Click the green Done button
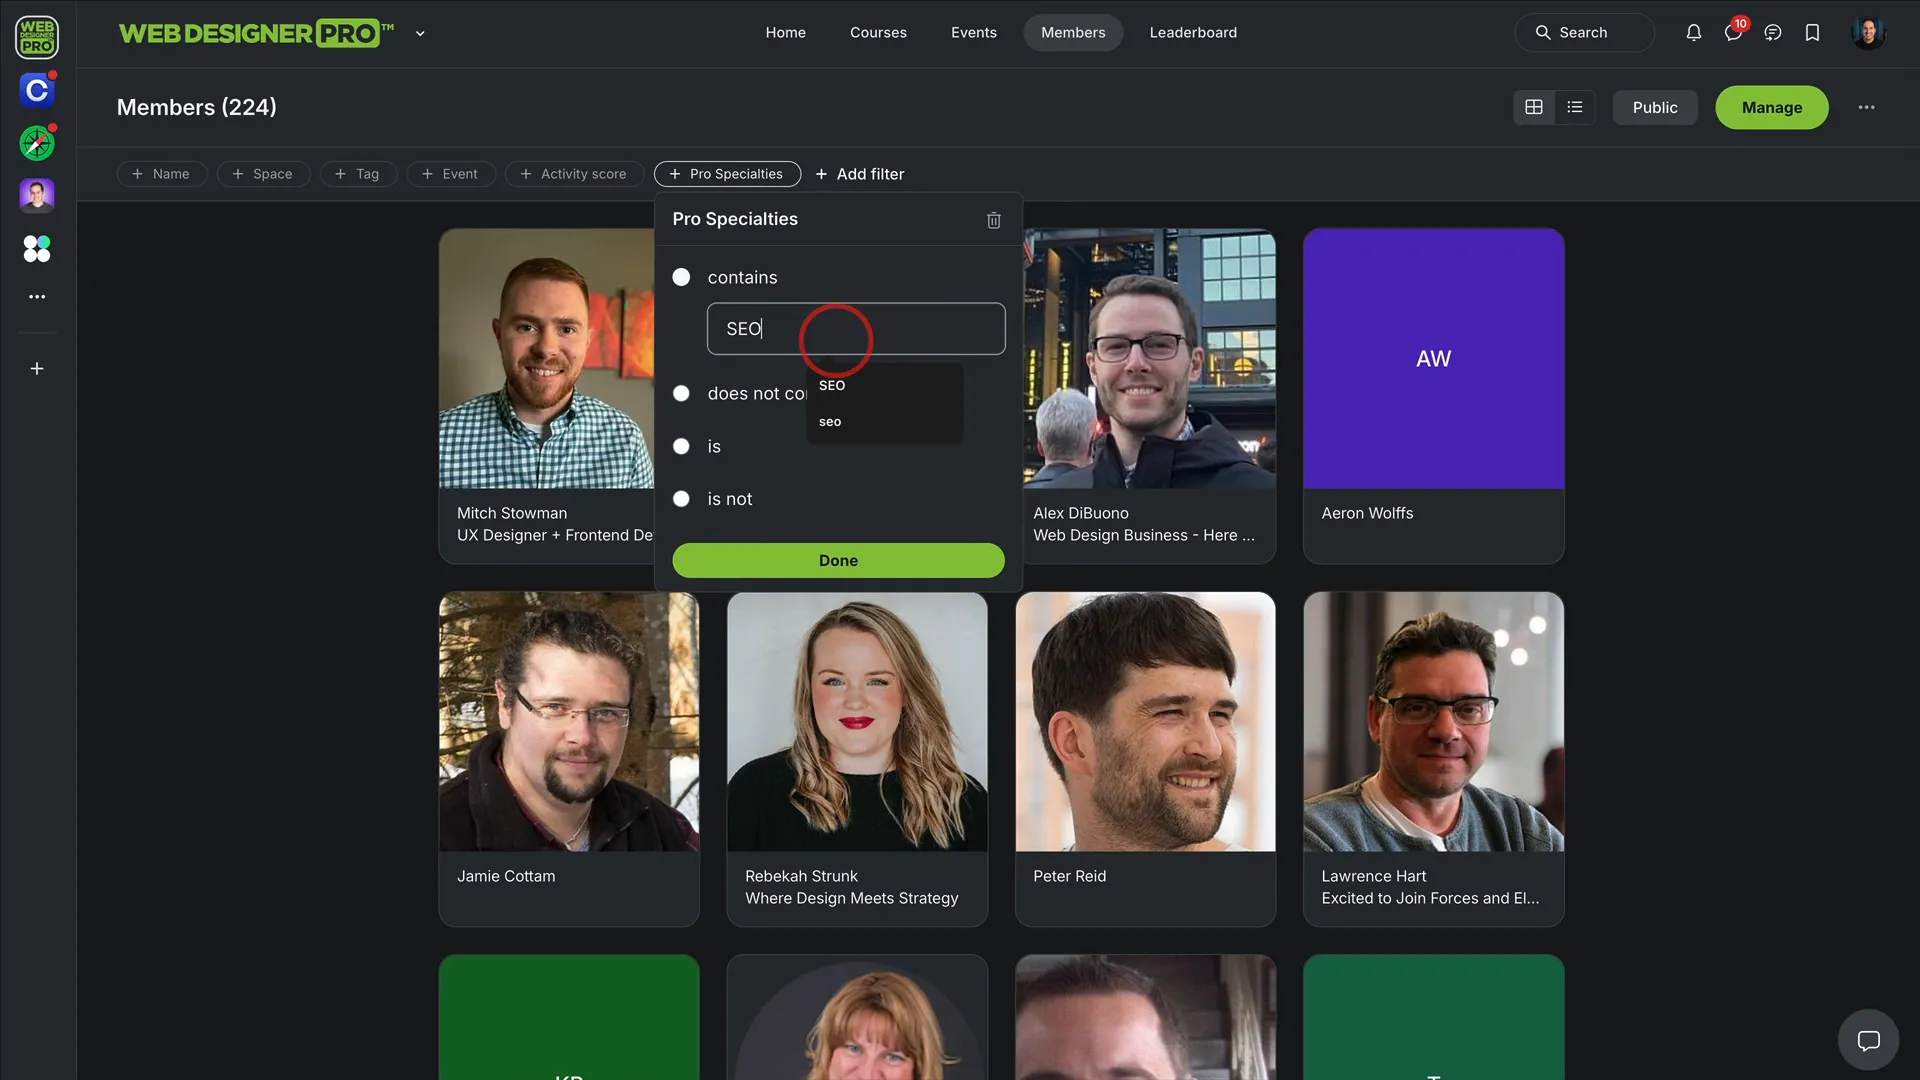The width and height of the screenshot is (1920, 1080). (838, 561)
